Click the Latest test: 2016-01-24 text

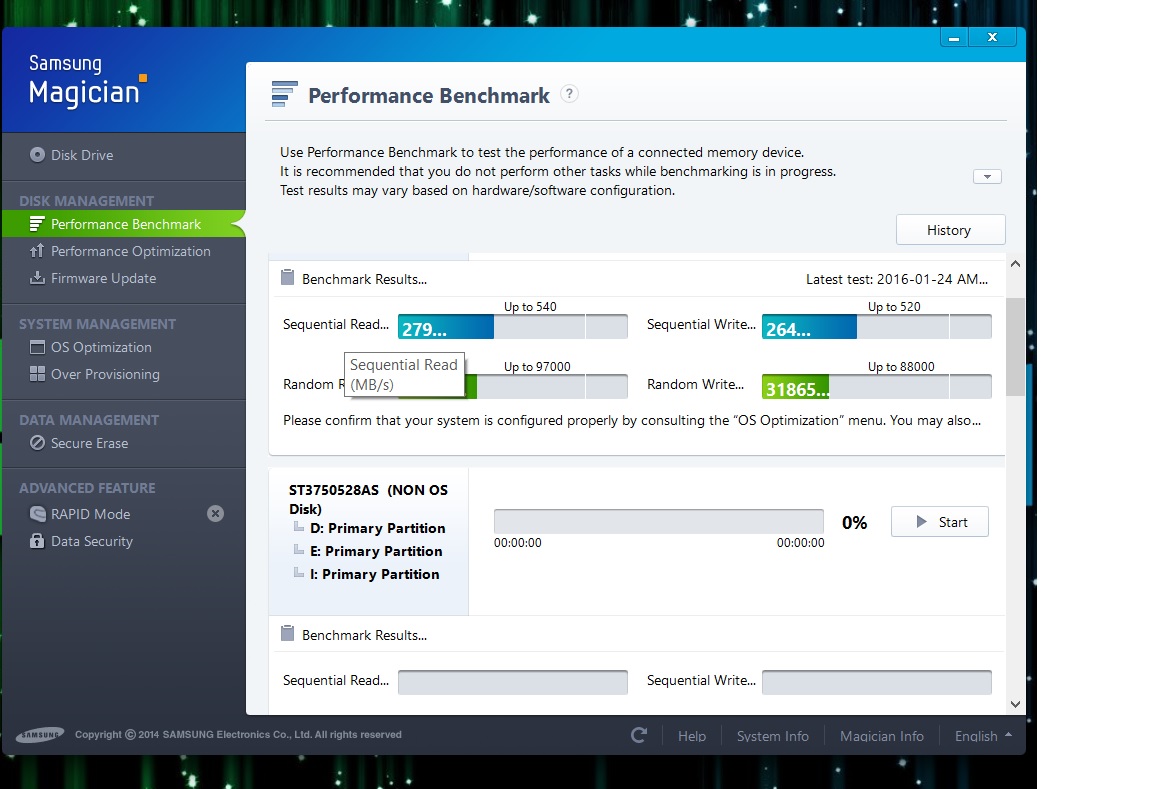tap(896, 279)
